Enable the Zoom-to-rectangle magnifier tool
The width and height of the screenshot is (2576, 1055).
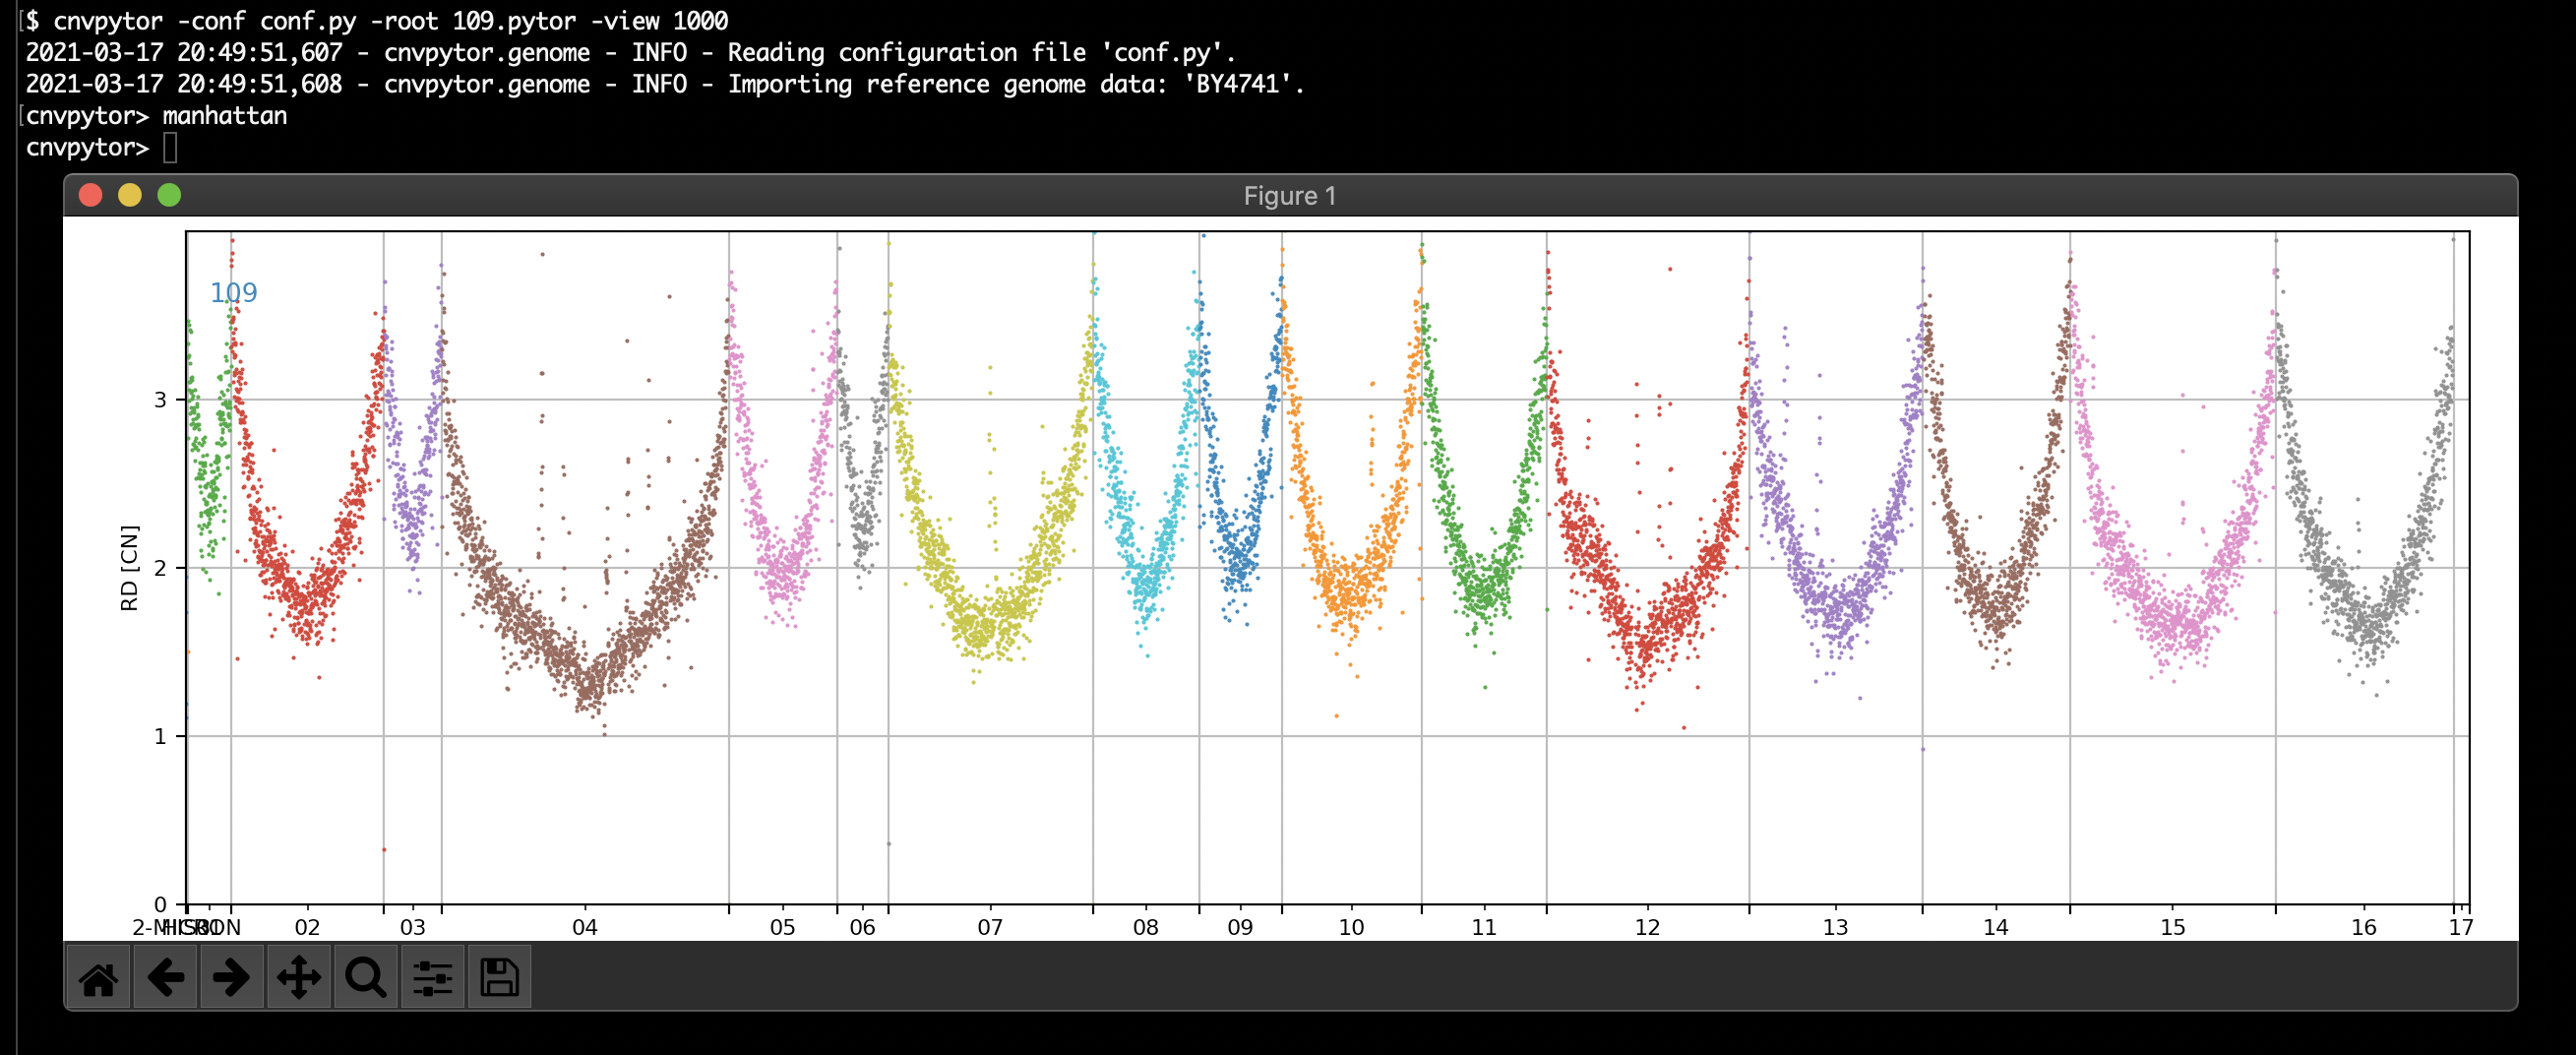tap(364, 977)
